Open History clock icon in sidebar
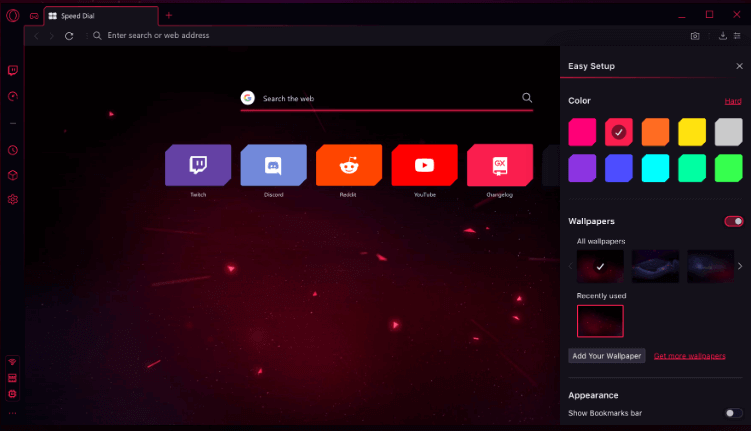This screenshot has width=751, height=431. click(x=13, y=150)
